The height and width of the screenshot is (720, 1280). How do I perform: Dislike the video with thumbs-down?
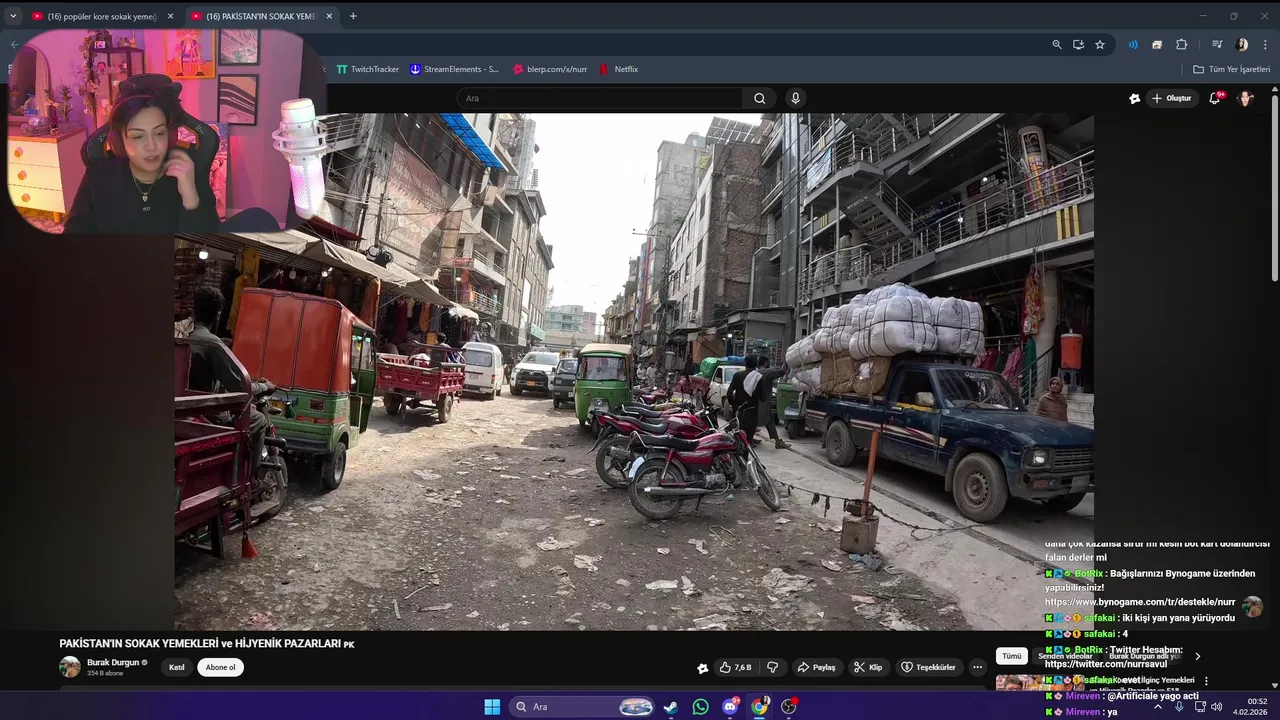point(772,667)
